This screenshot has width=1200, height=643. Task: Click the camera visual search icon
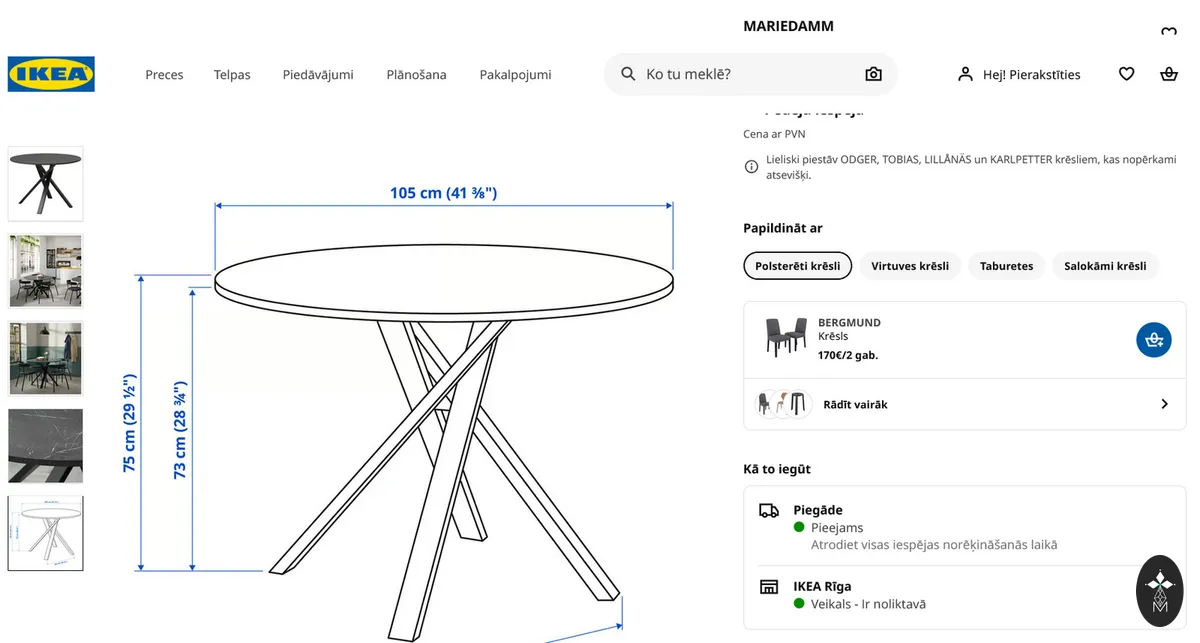coord(873,74)
